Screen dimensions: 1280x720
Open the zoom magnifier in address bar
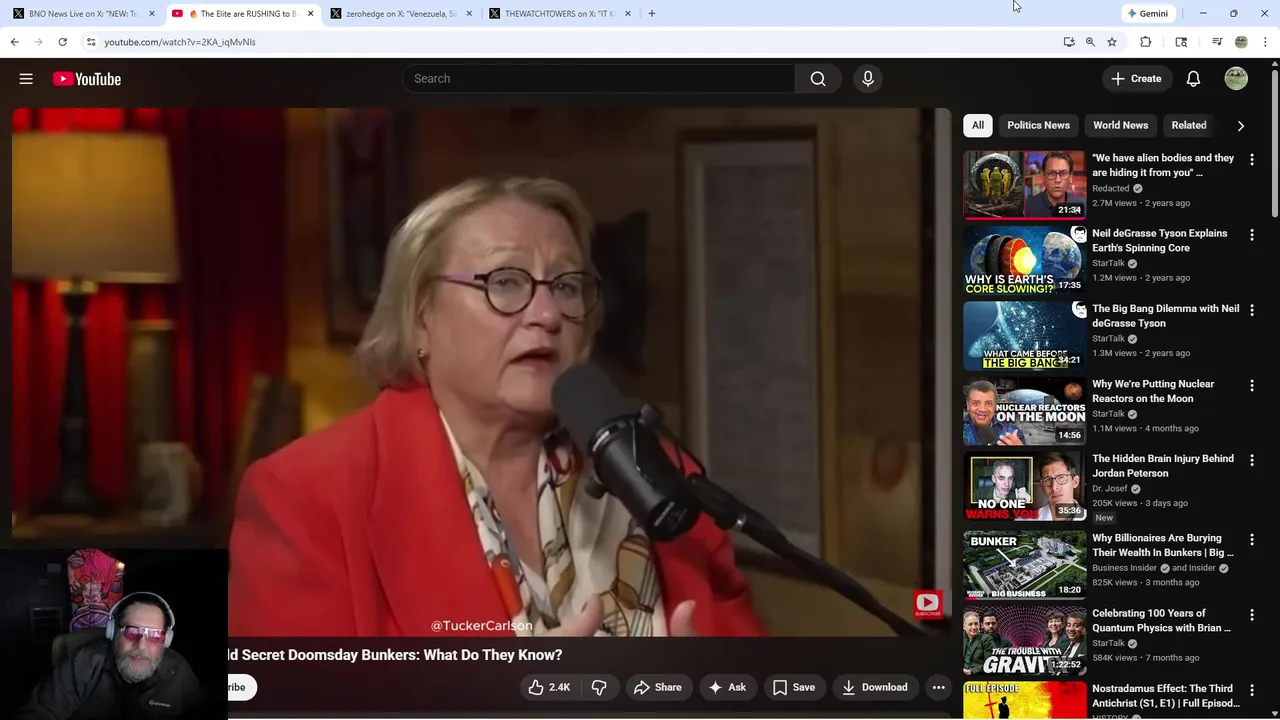pyautogui.click(x=1090, y=42)
